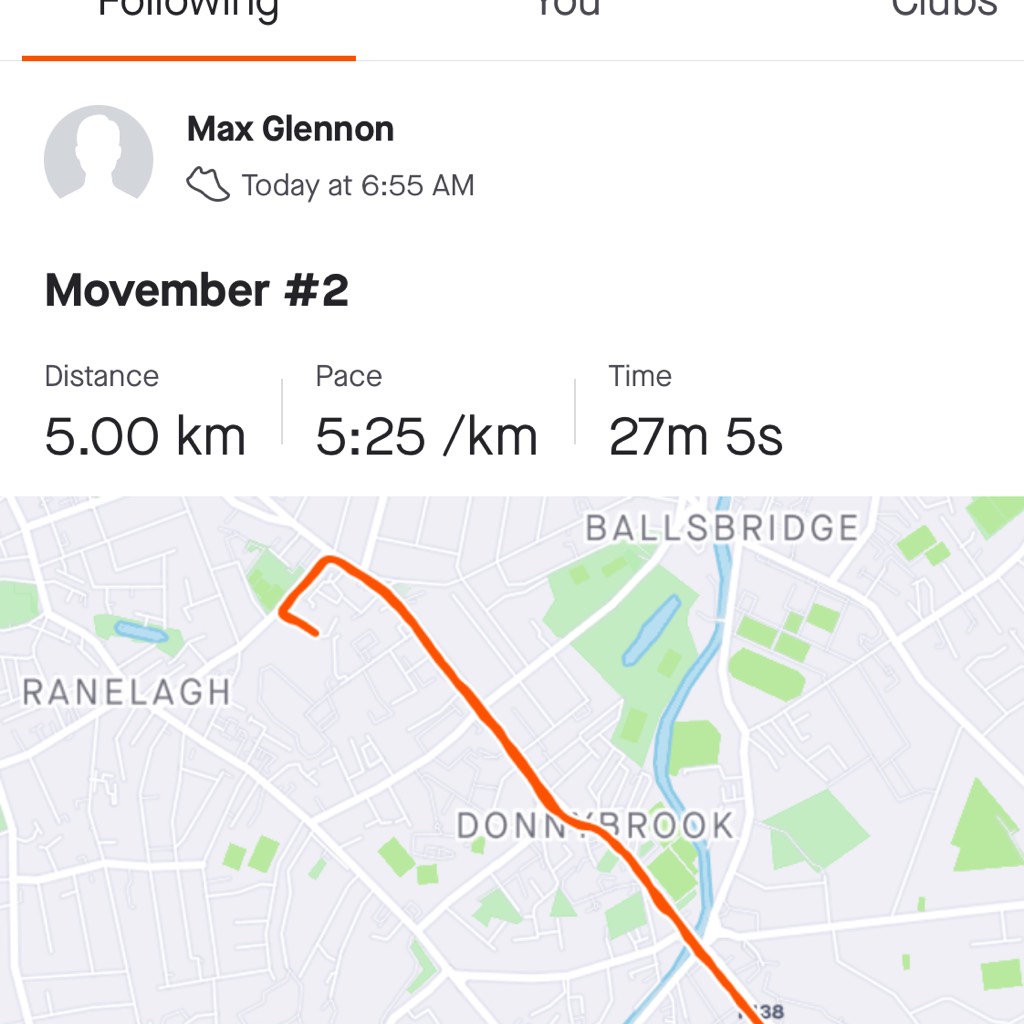Tap the Donnybrook label on the map

(x=595, y=825)
